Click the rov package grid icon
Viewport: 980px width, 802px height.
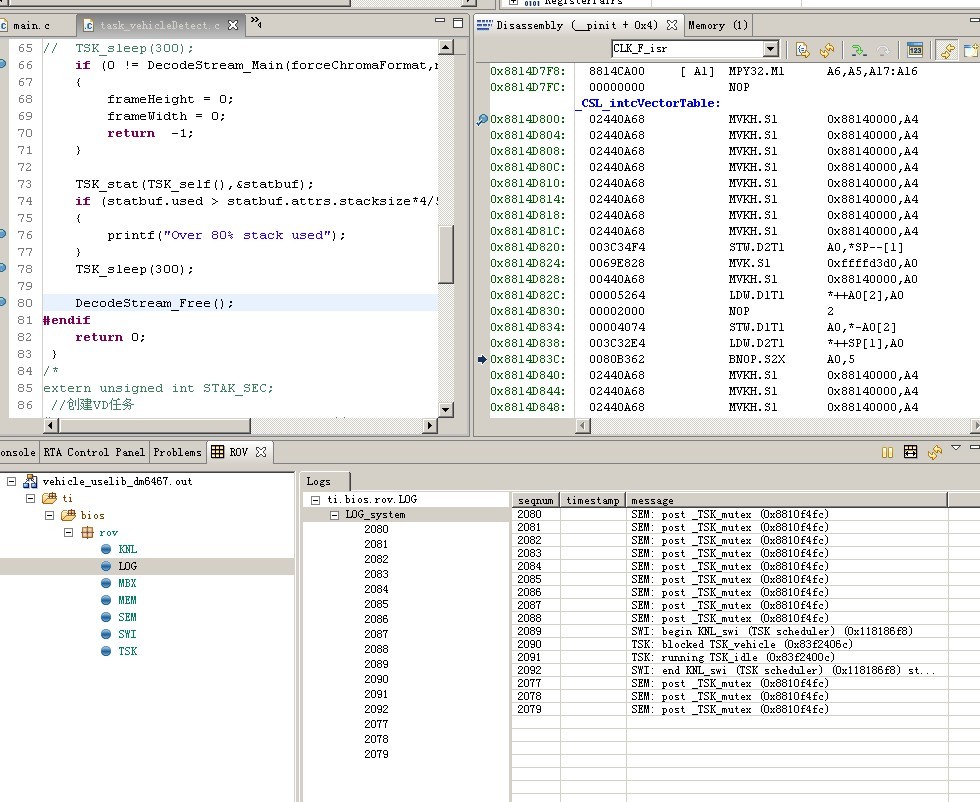(x=88, y=533)
